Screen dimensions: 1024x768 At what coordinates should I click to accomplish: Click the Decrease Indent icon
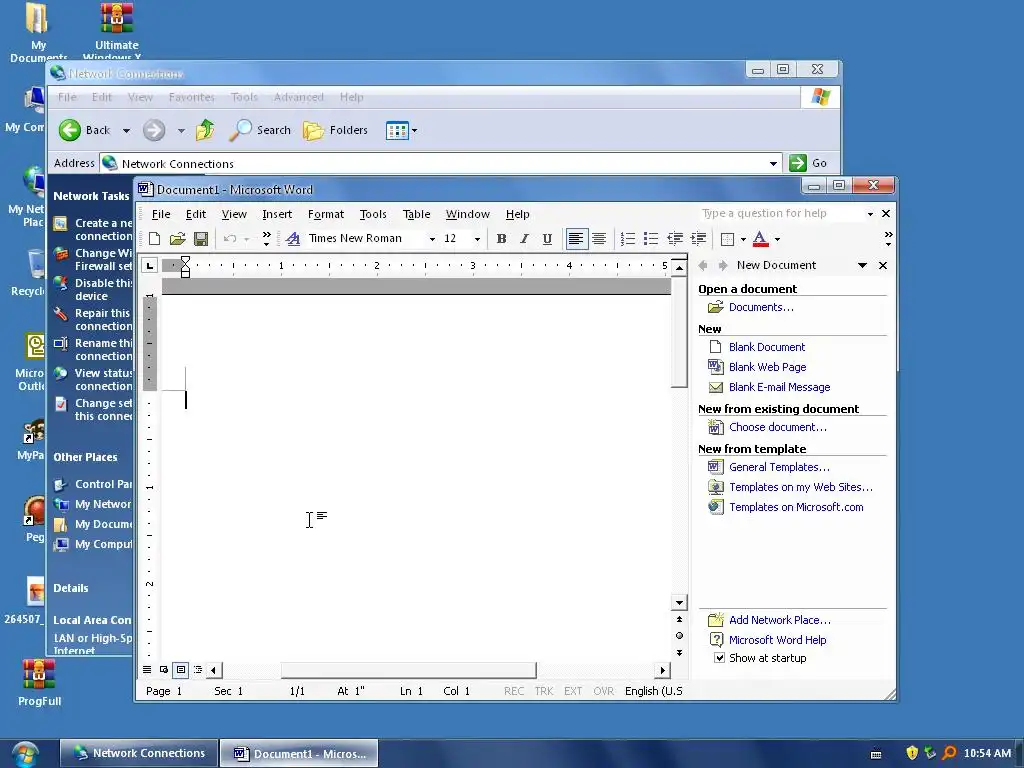pyautogui.click(x=675, y=239)
